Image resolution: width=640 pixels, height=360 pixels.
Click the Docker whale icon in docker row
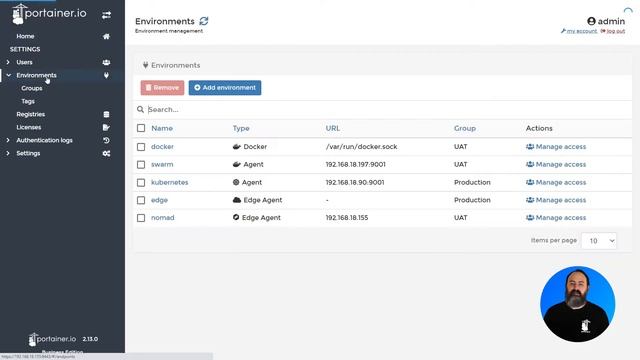(236, 147)
